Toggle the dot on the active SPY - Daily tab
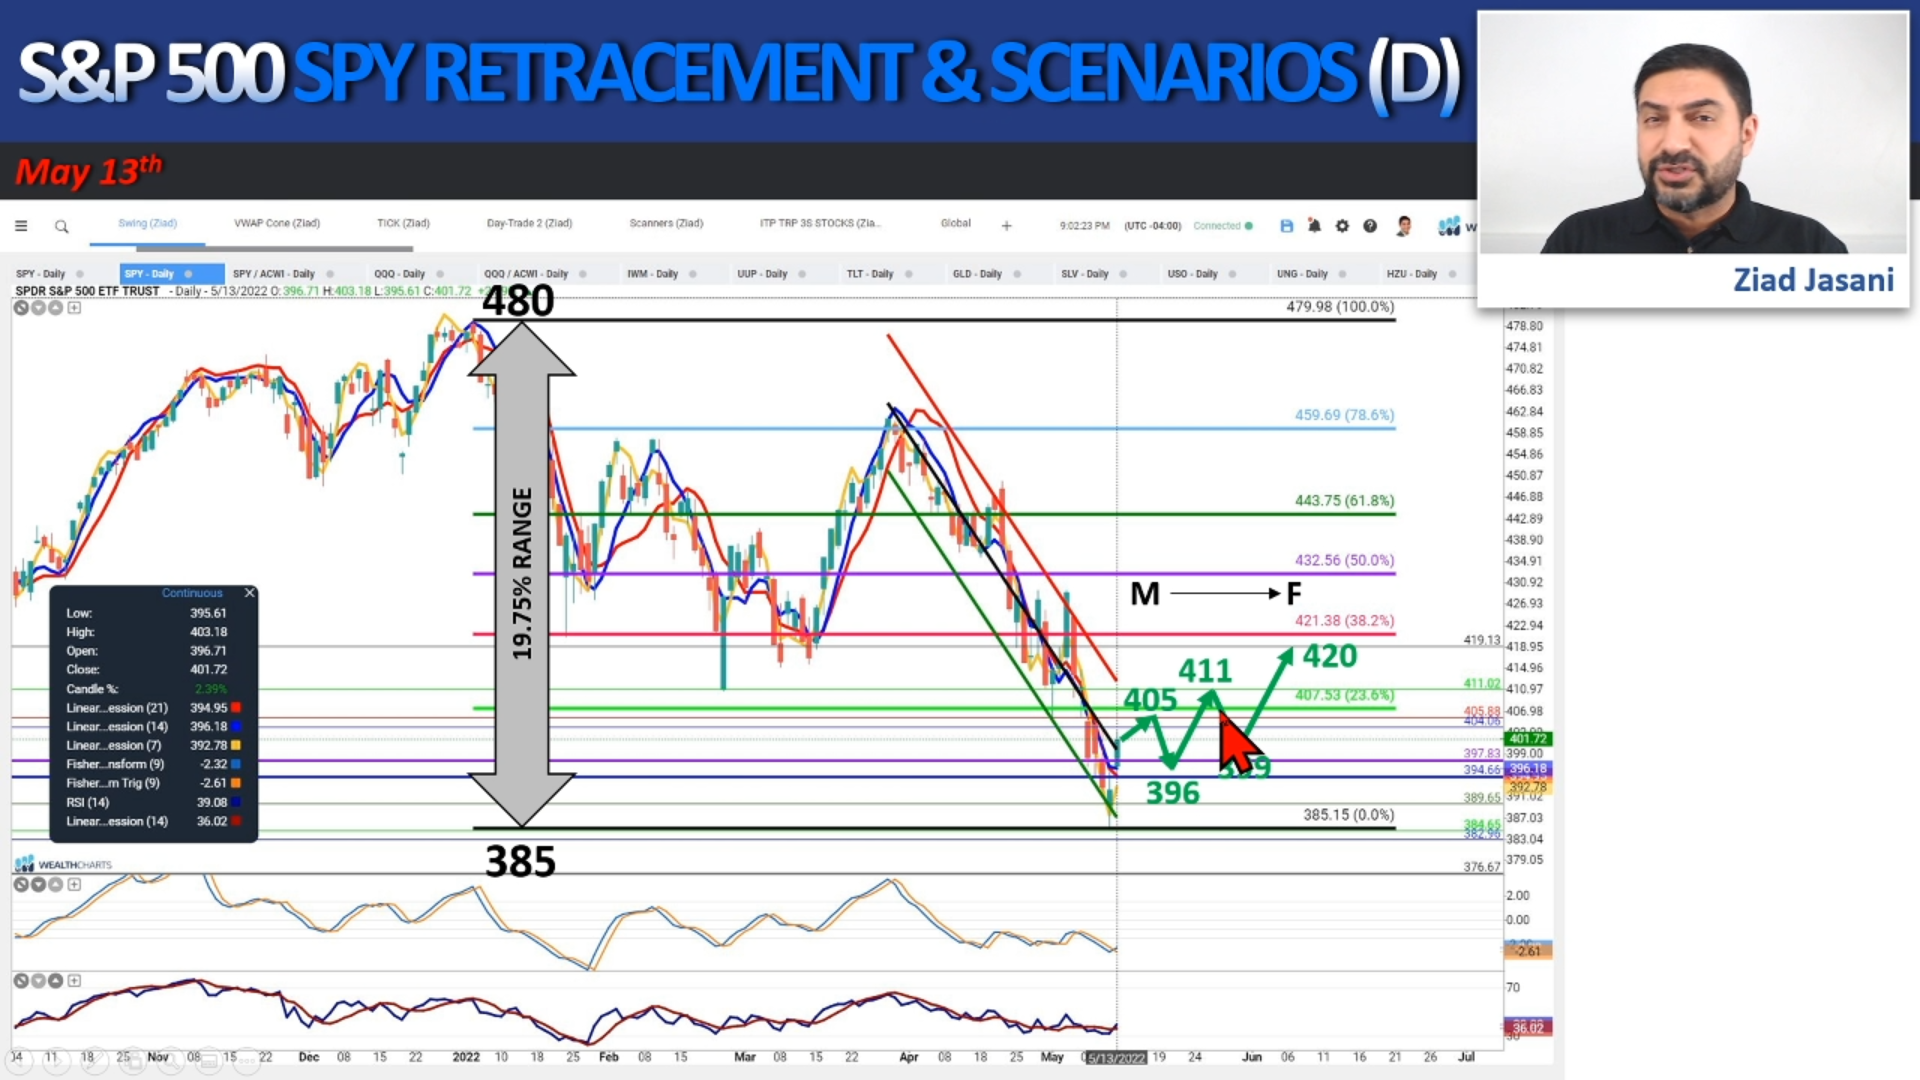The image size is (1920, 1080). click(x=188, y=274)
